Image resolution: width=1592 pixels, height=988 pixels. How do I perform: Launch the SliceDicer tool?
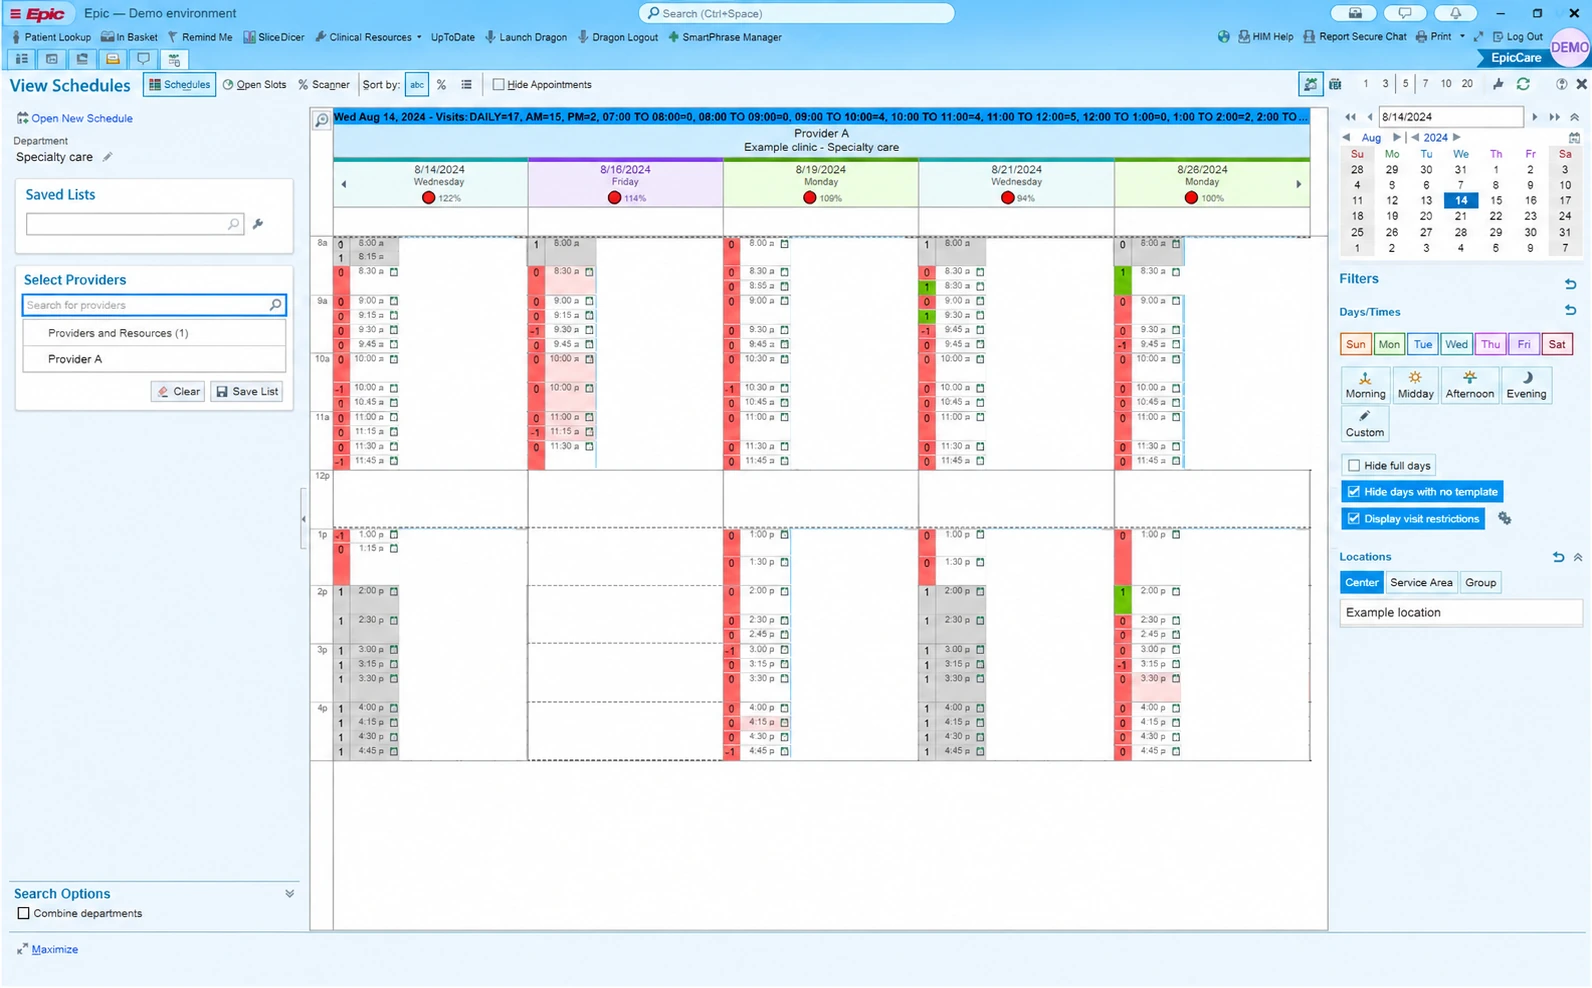click(x=274, y=37)
